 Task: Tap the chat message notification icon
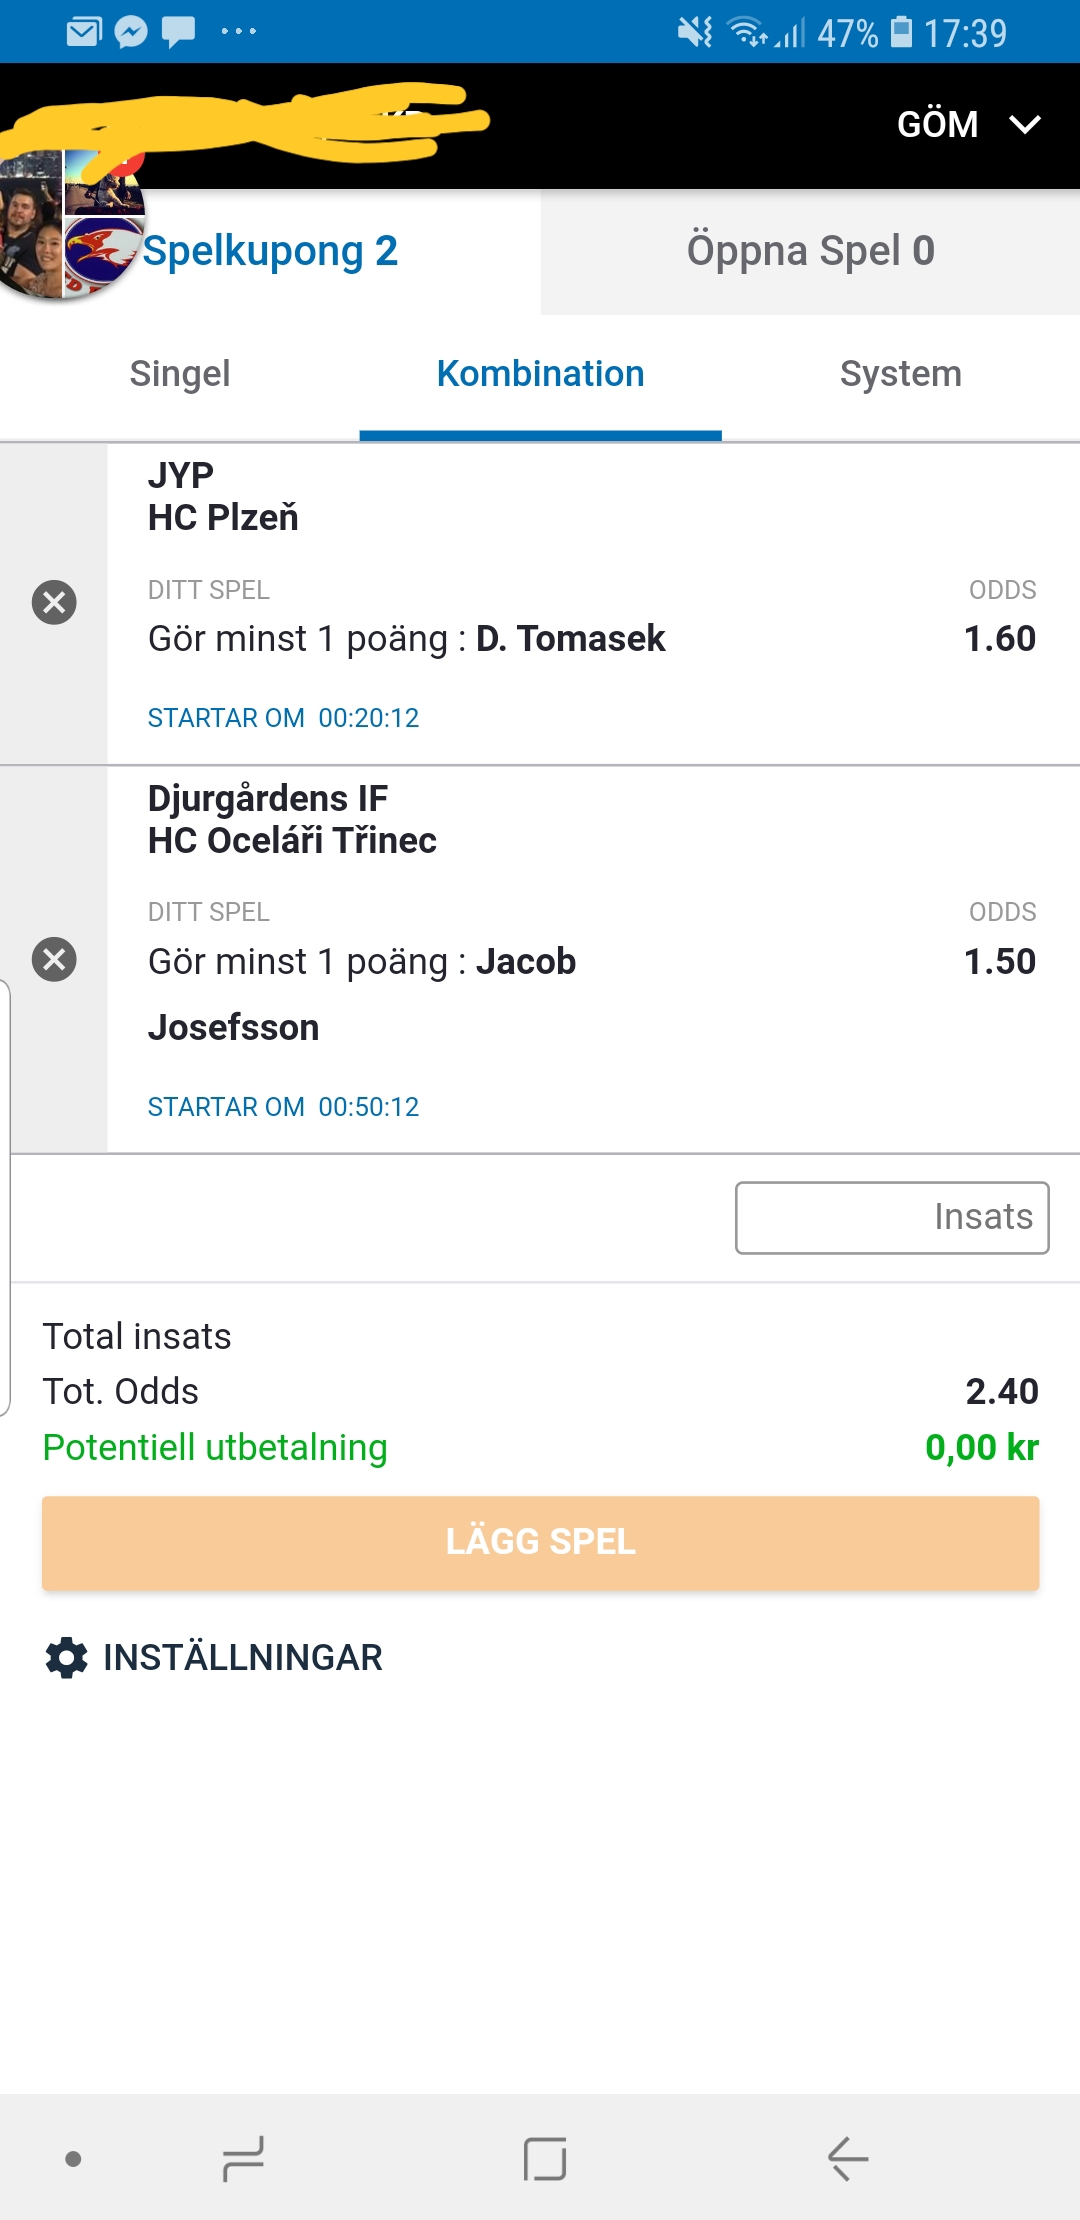coord(179,32)
